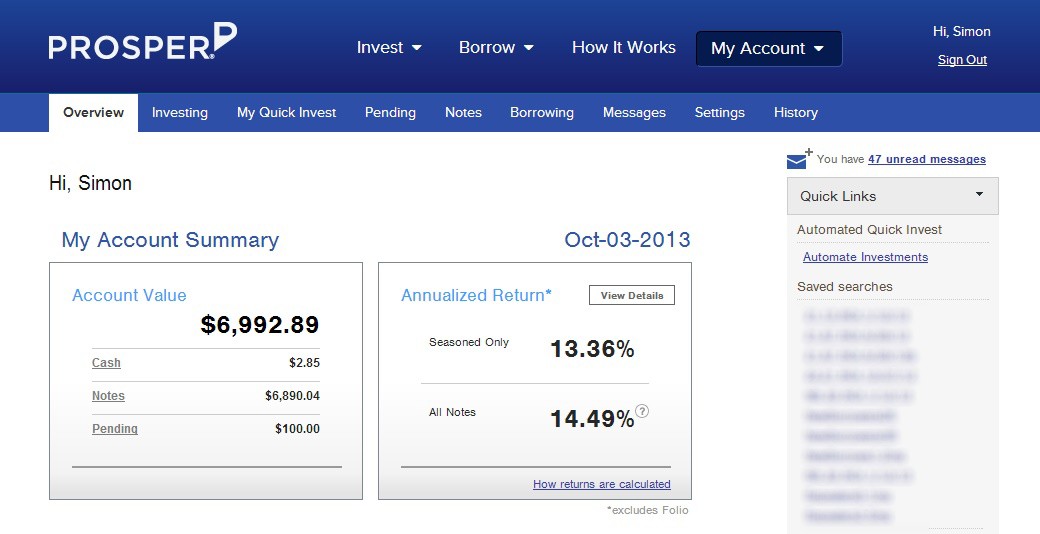Viewport: 1040px width, 534px height.
Task: Click the question mark help icon beside 14.49%
Action: pos(642,411)
